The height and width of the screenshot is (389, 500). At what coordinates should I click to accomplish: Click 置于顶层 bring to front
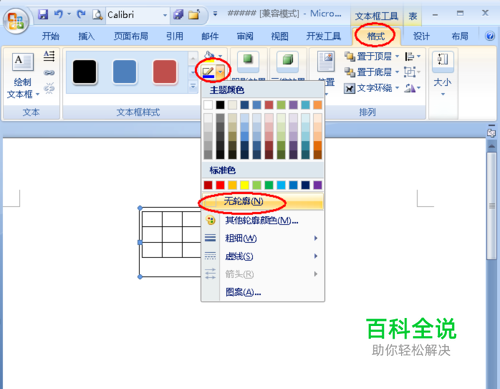point(368,56)
